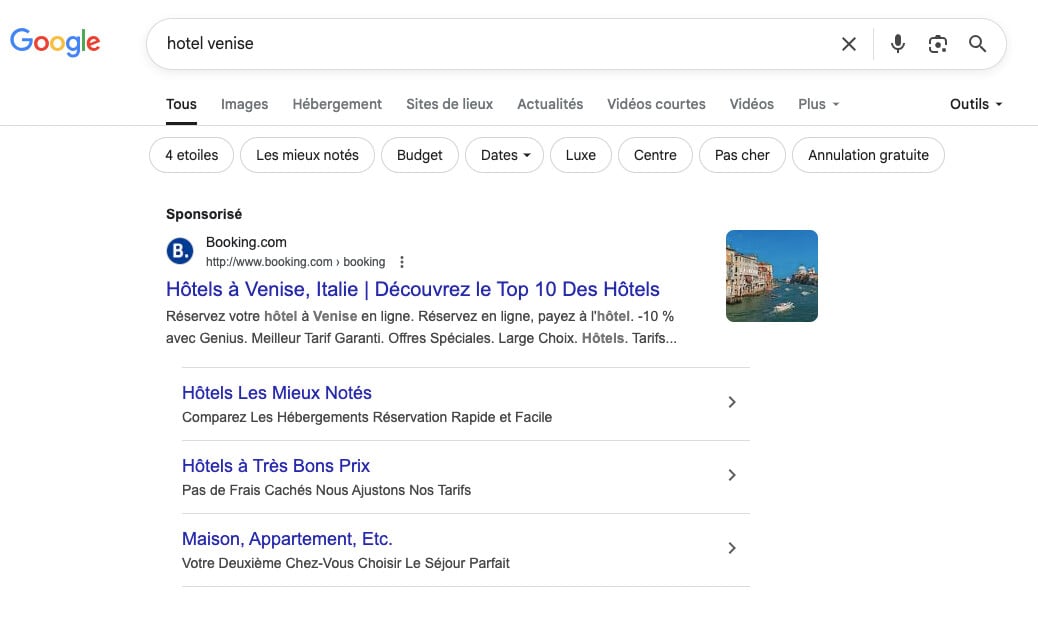Open the Dates dropdown chip
This screenshot has height=617, width=1038.
click(505, 155)
